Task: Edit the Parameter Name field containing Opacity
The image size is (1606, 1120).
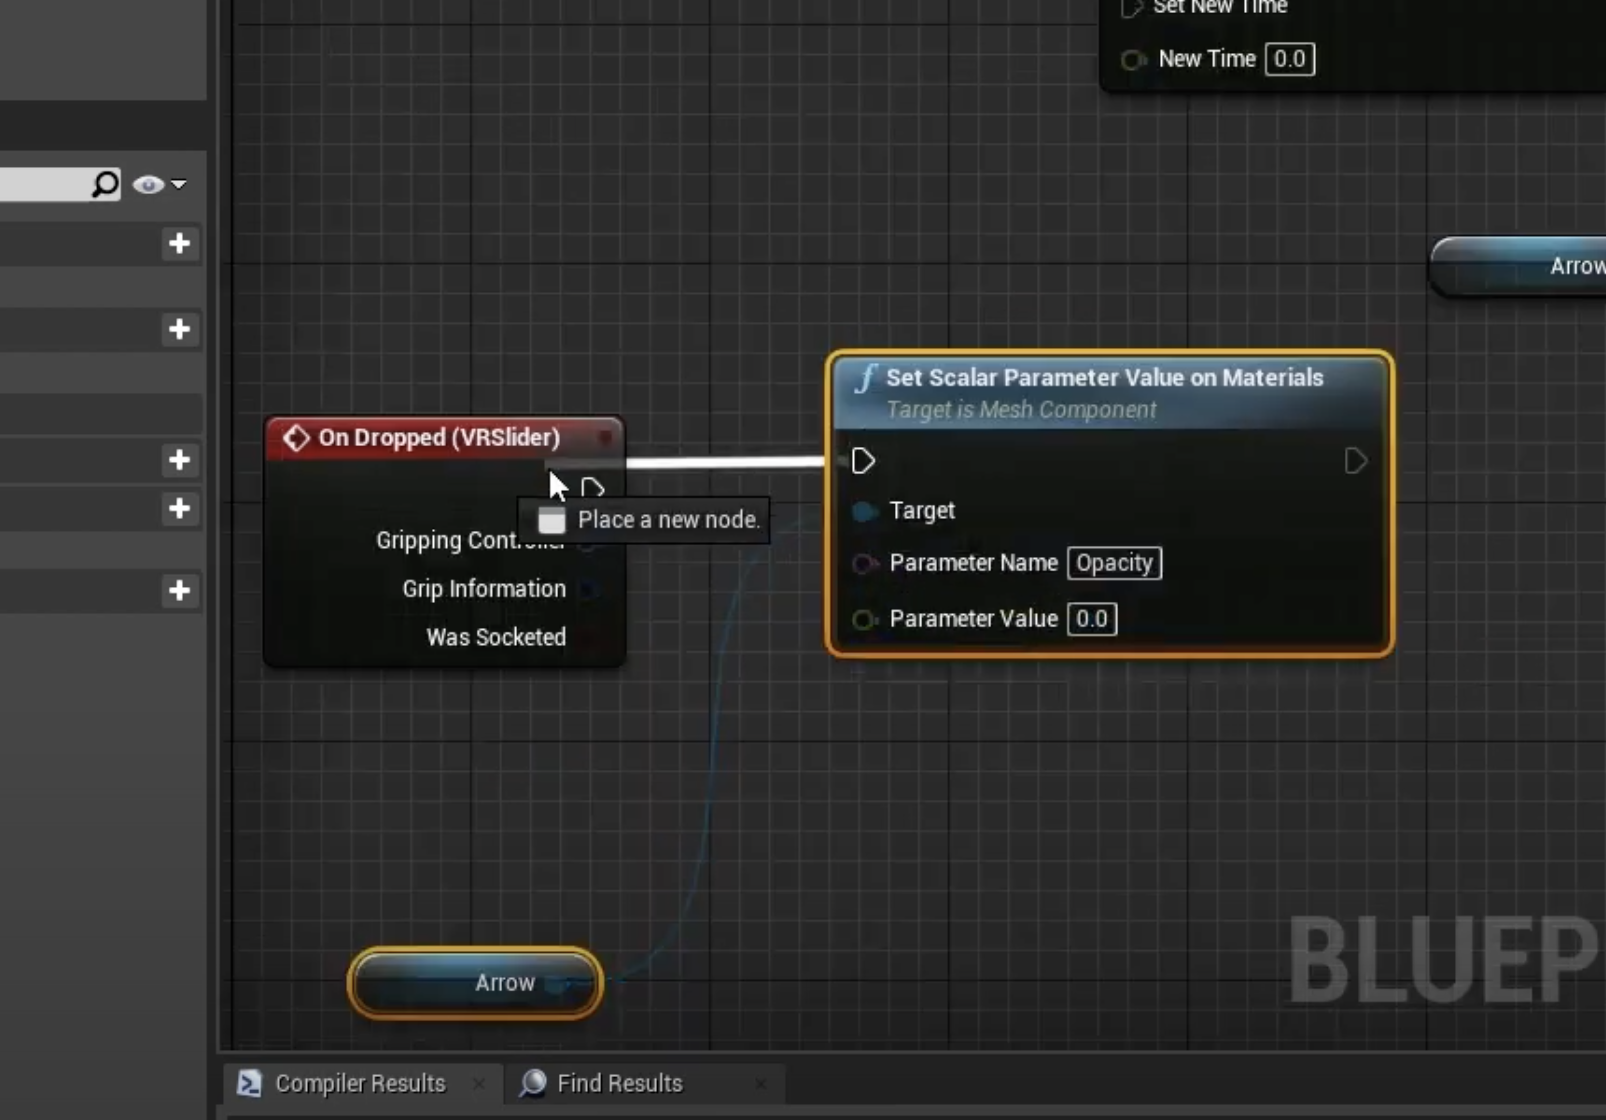Action: [1114, 563]
